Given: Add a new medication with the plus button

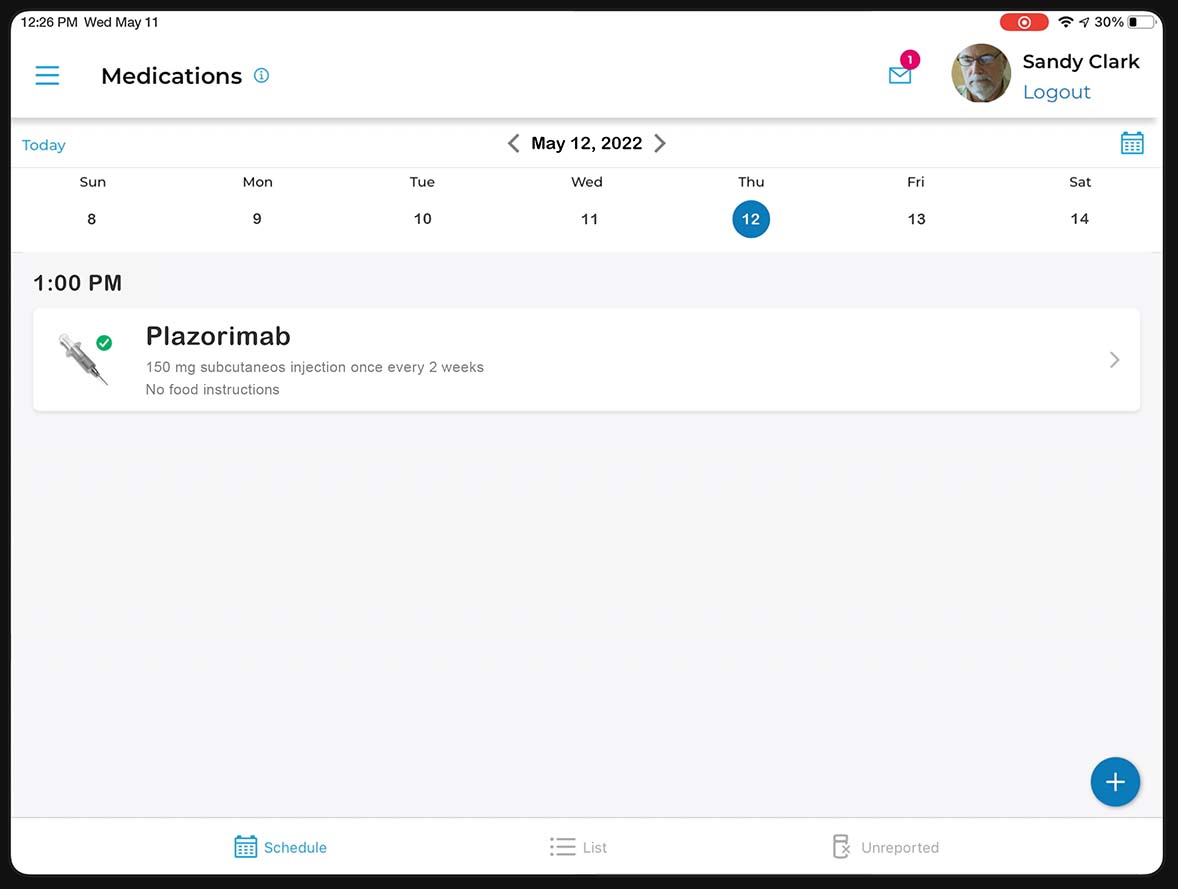Looking at the screenshot, I should [1115, 782].
